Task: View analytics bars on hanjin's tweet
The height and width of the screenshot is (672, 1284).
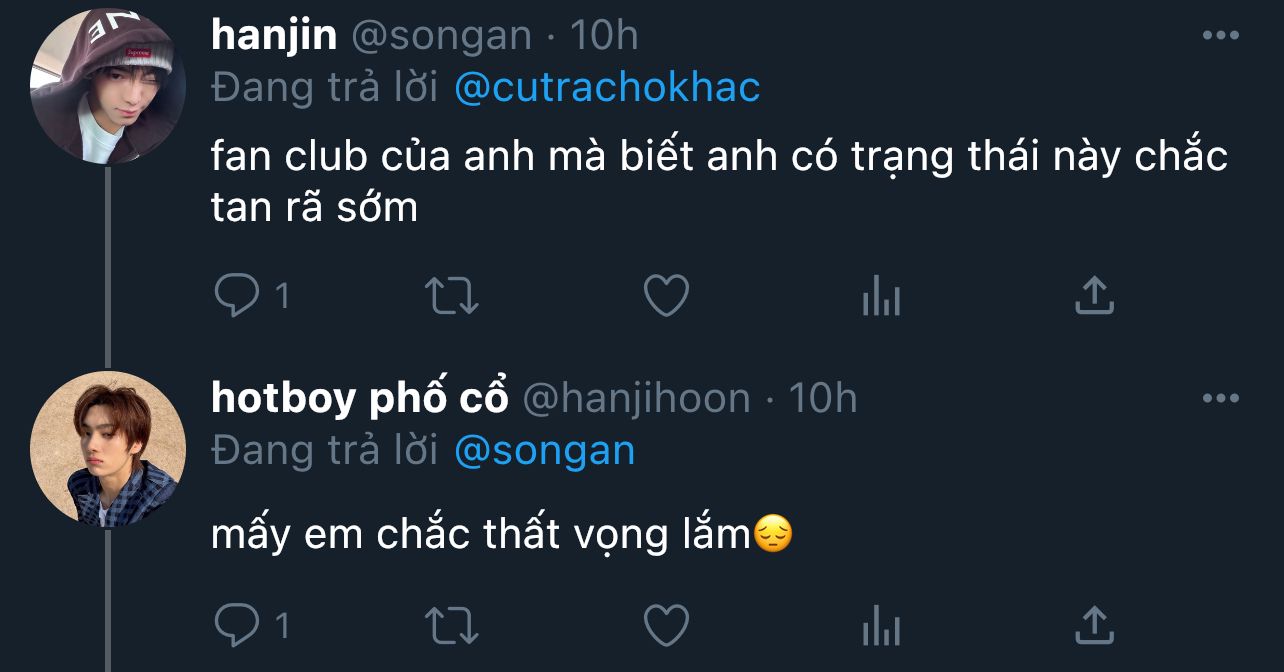Action: 881,296
